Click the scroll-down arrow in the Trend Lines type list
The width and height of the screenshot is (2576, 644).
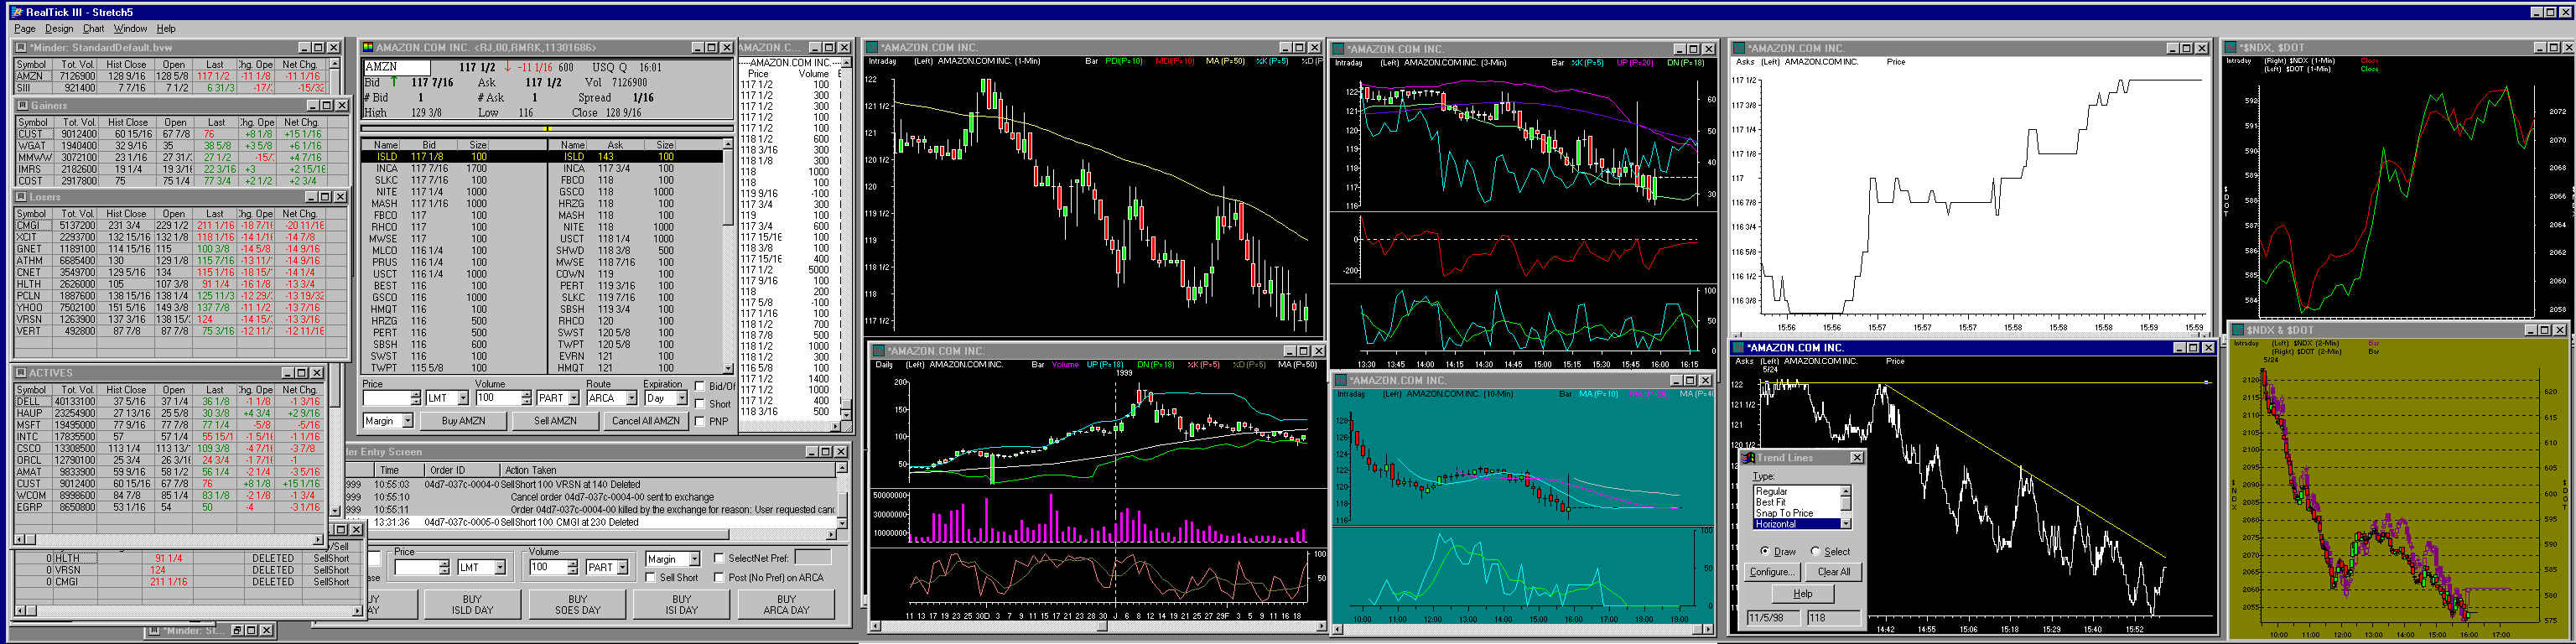coord(1846,523)
